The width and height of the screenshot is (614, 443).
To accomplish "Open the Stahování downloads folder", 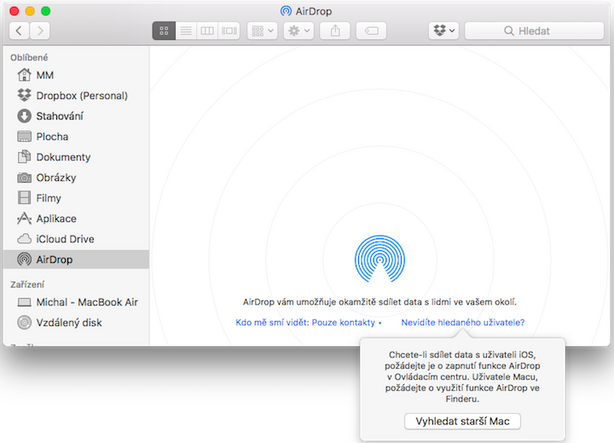I will [x=76, y=116].
